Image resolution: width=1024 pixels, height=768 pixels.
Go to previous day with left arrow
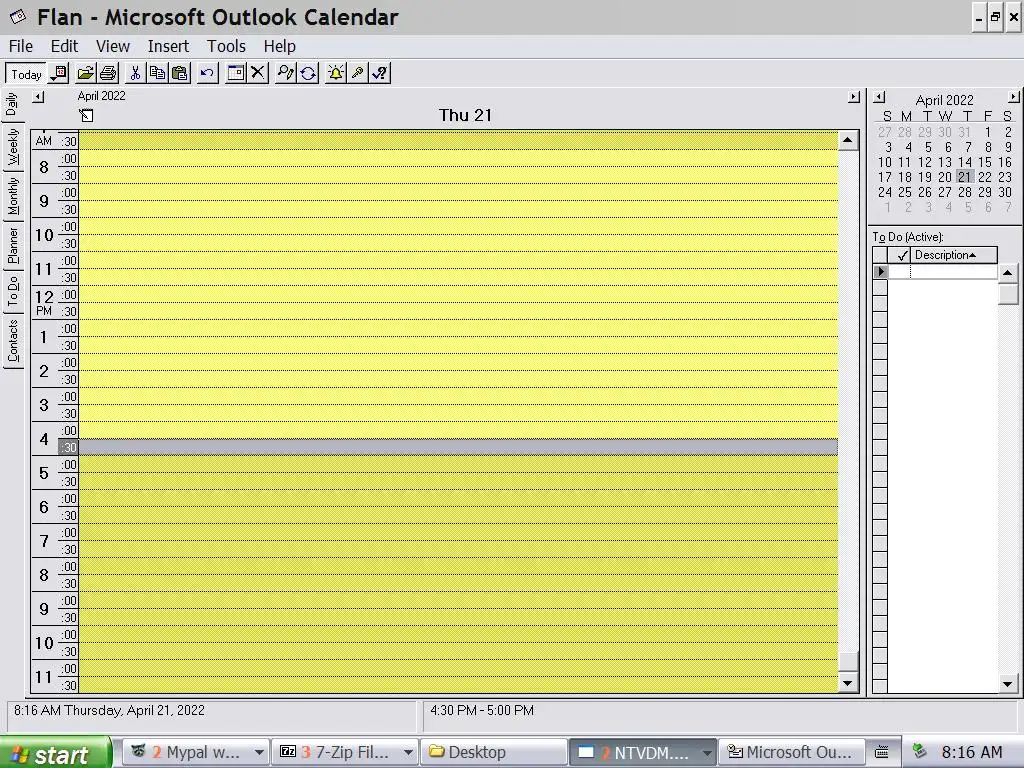point(39,97)
